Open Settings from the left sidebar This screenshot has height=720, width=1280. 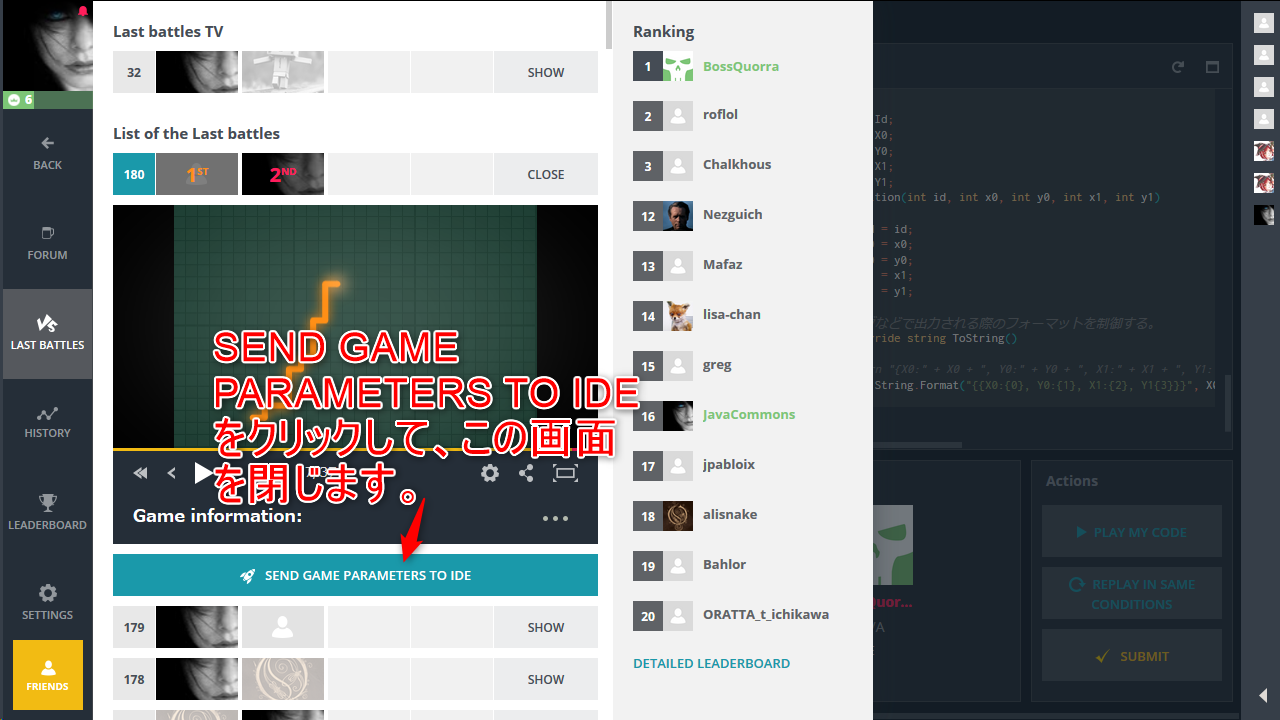tap(47, 603)
